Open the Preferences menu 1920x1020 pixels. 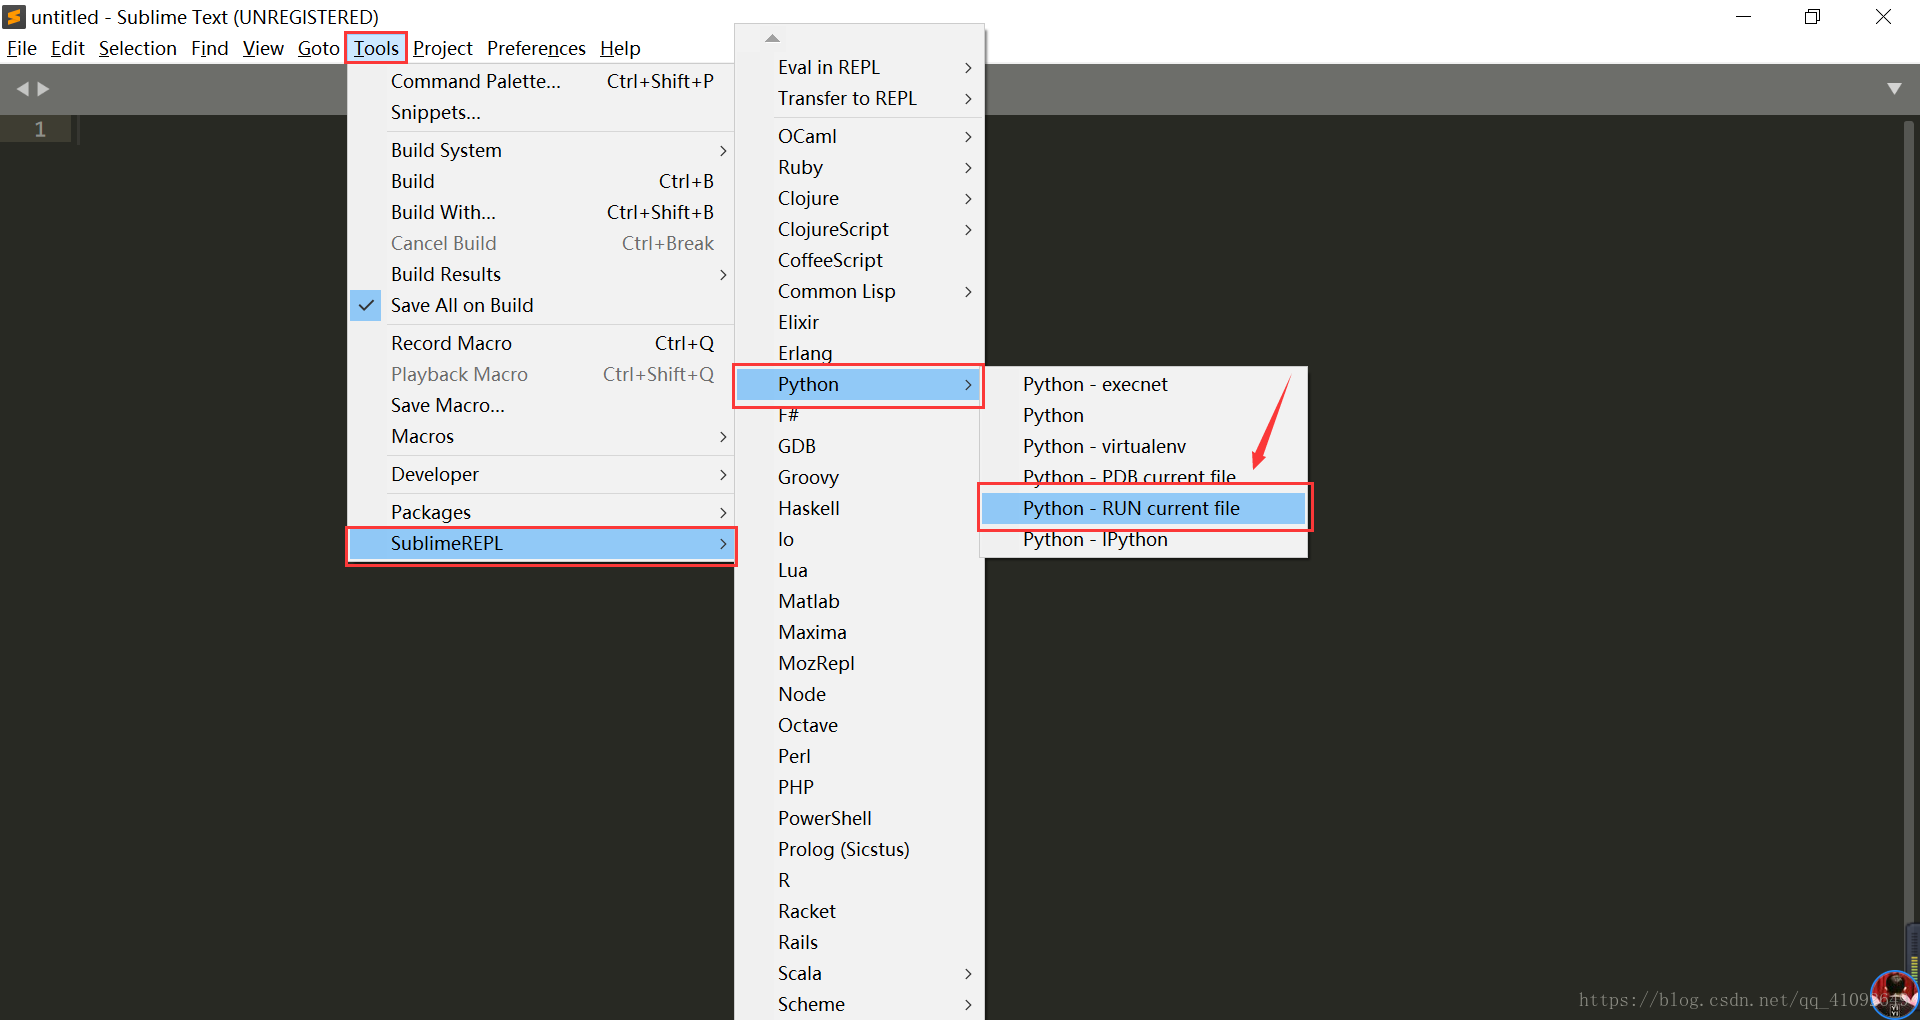click(x=536, y=48)
